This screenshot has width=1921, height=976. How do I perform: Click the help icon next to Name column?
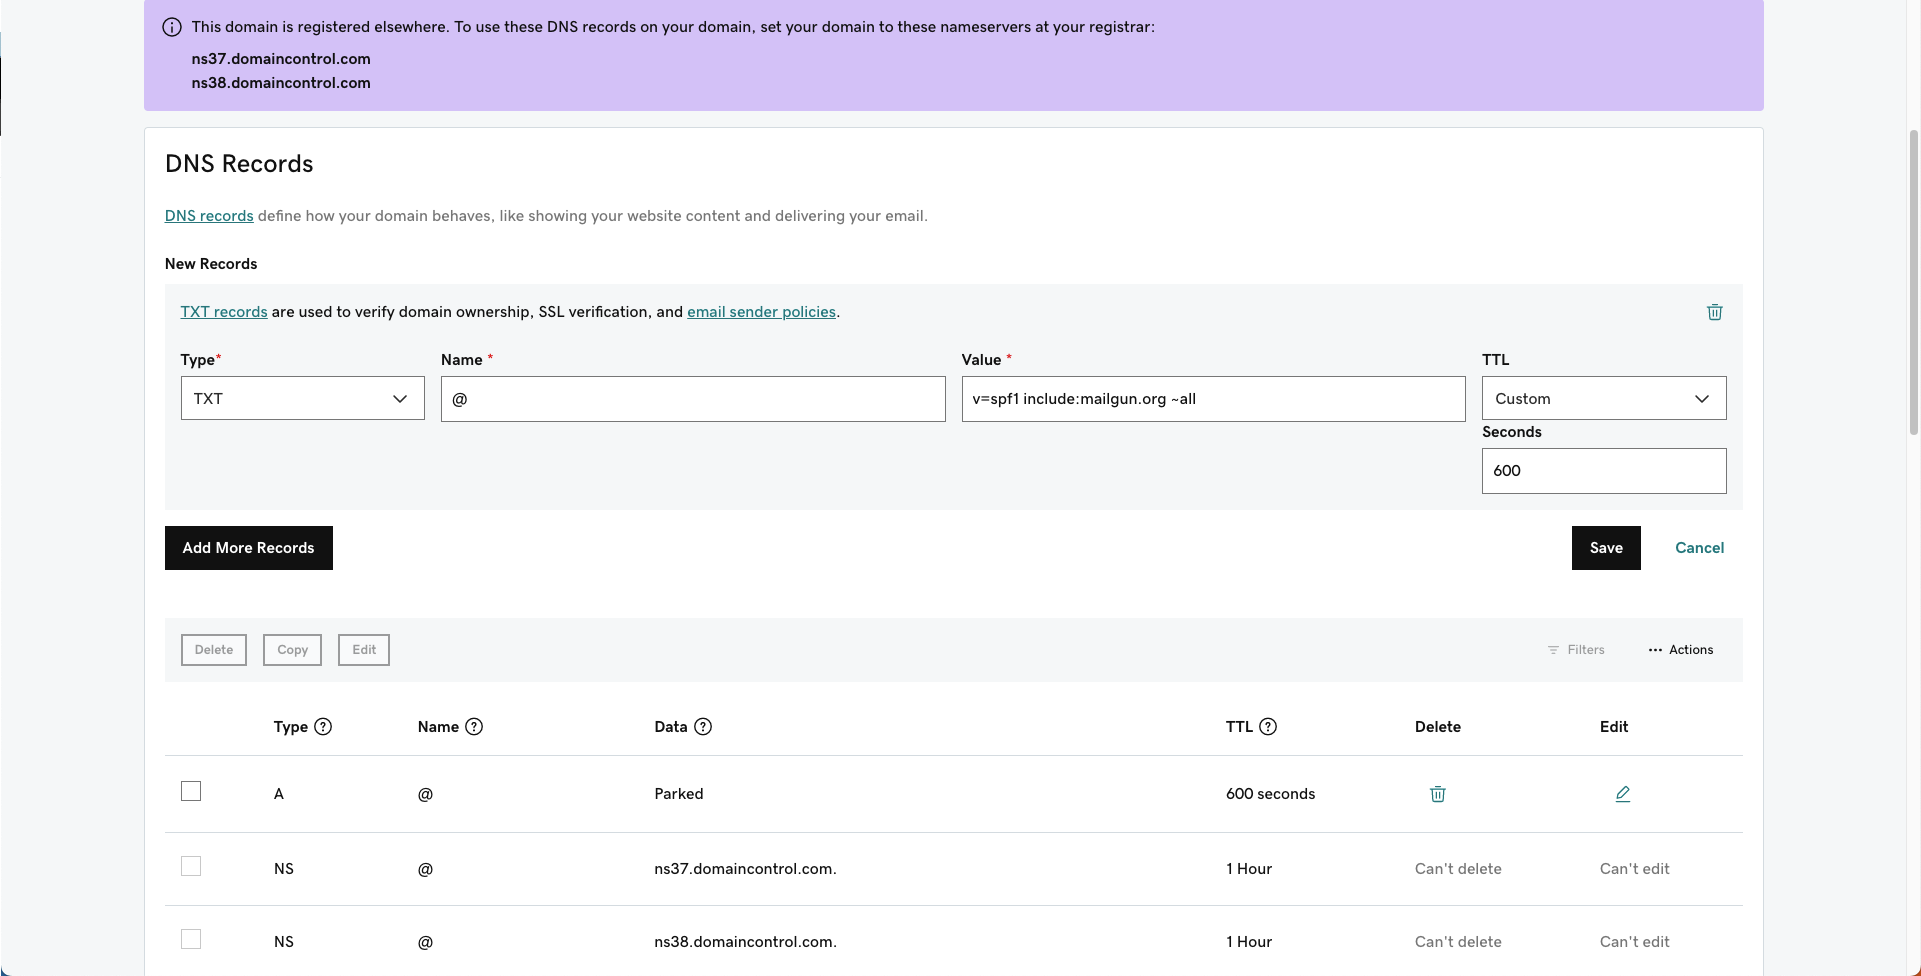(474, 727)
